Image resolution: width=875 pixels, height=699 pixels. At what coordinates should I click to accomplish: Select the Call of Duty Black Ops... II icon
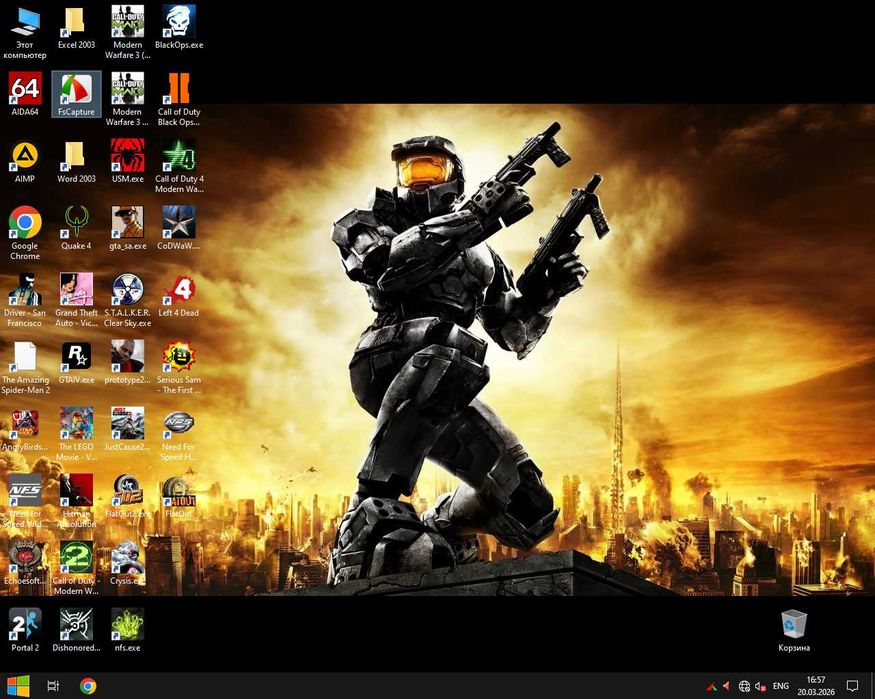[179, 99]
